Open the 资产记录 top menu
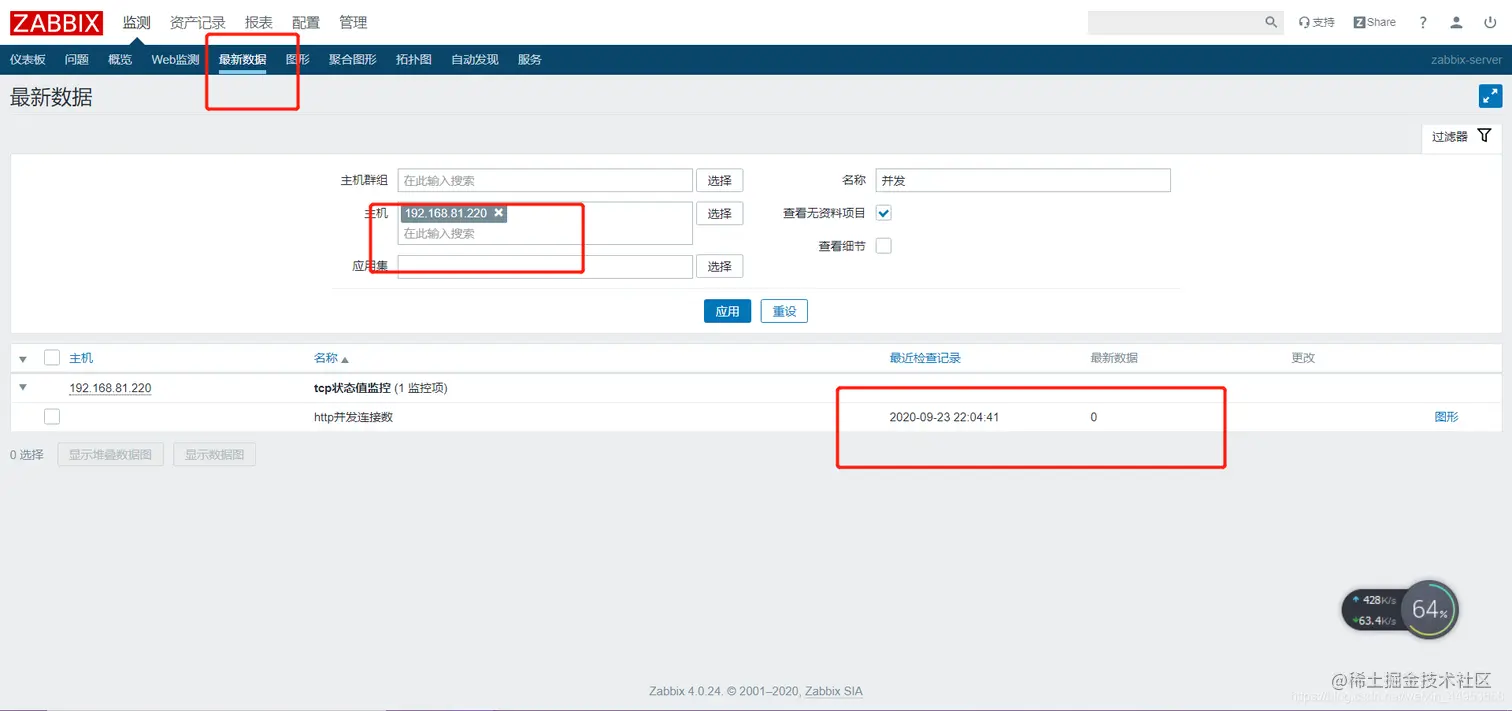This screenshot has height=711, width=1512. point(198,22)
